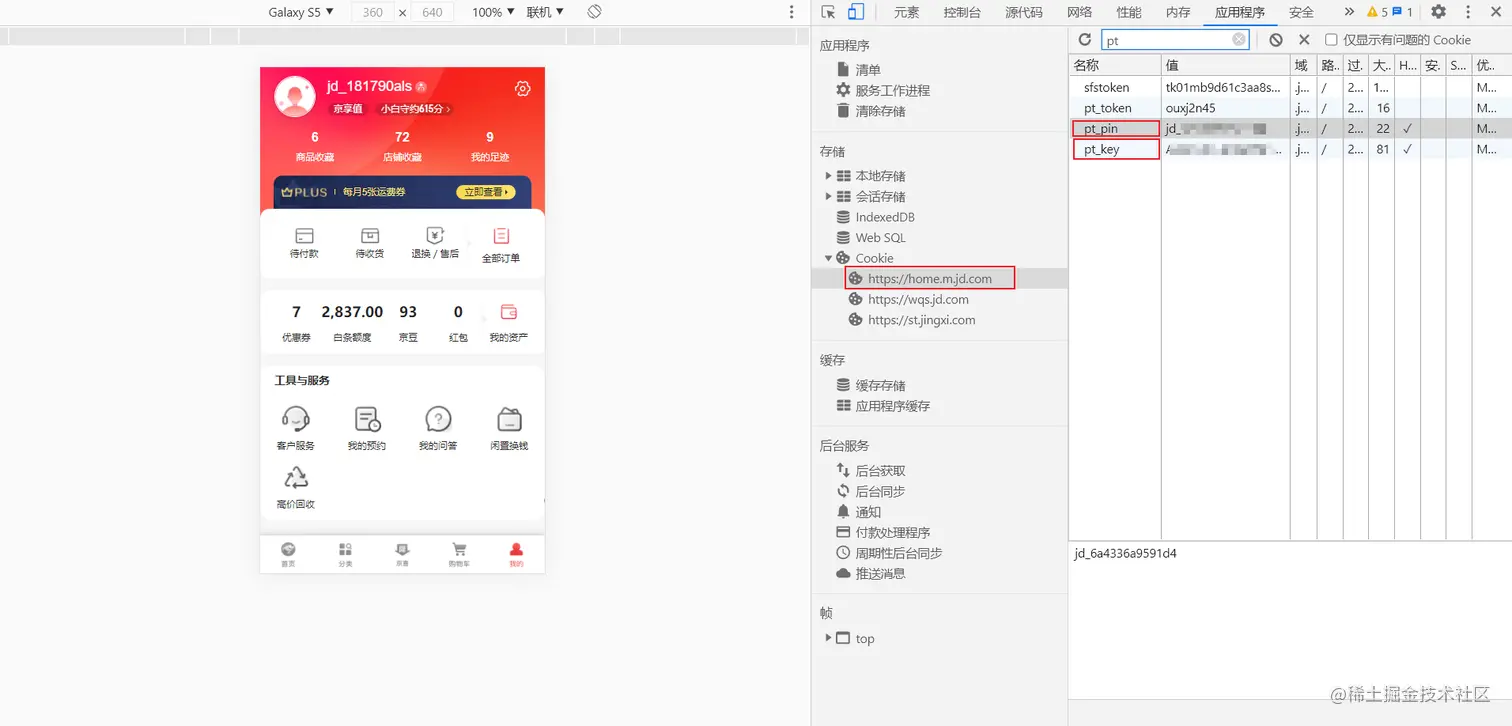Sort by 名称 column header

1114,65
